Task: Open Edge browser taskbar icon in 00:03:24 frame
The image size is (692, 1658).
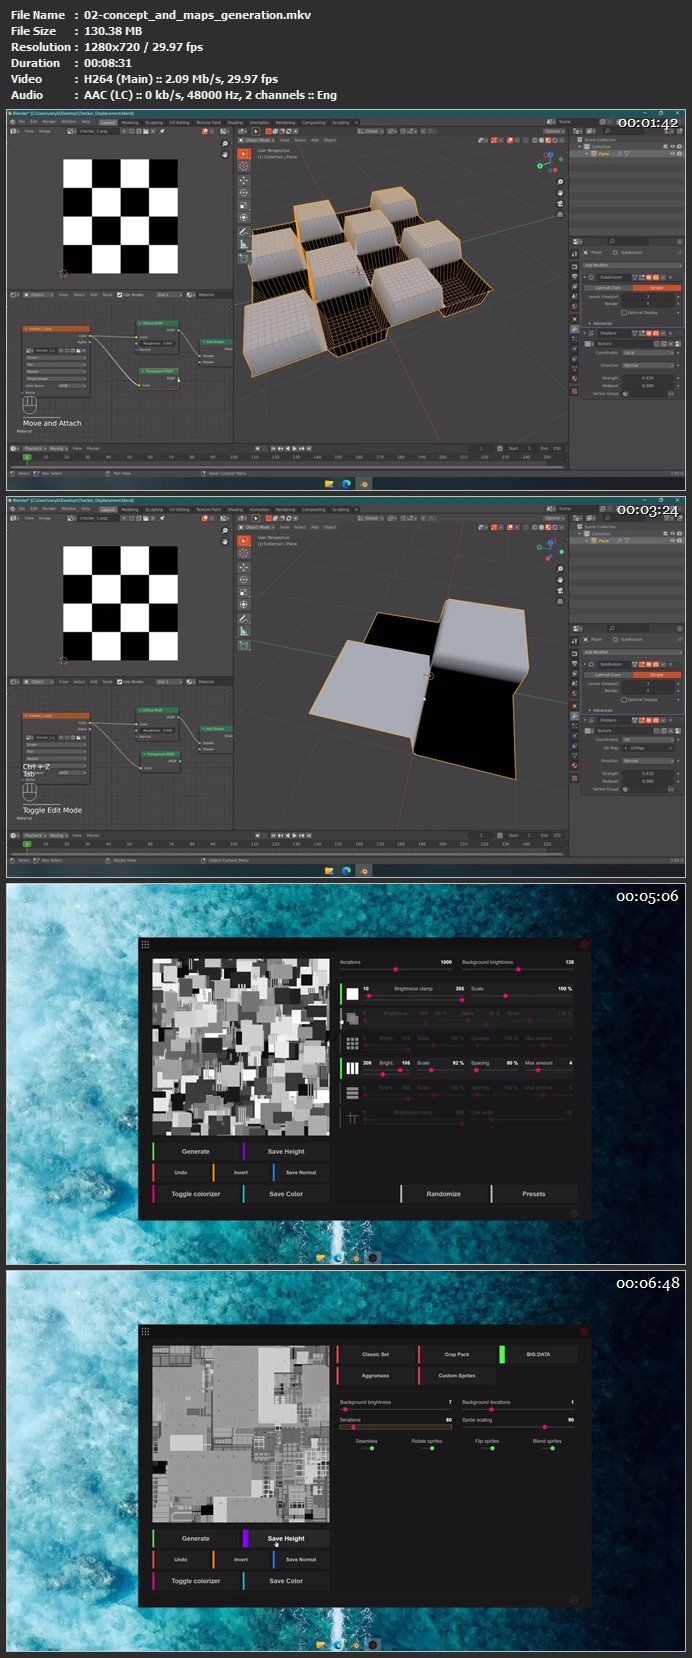Action: coord(346,870)
